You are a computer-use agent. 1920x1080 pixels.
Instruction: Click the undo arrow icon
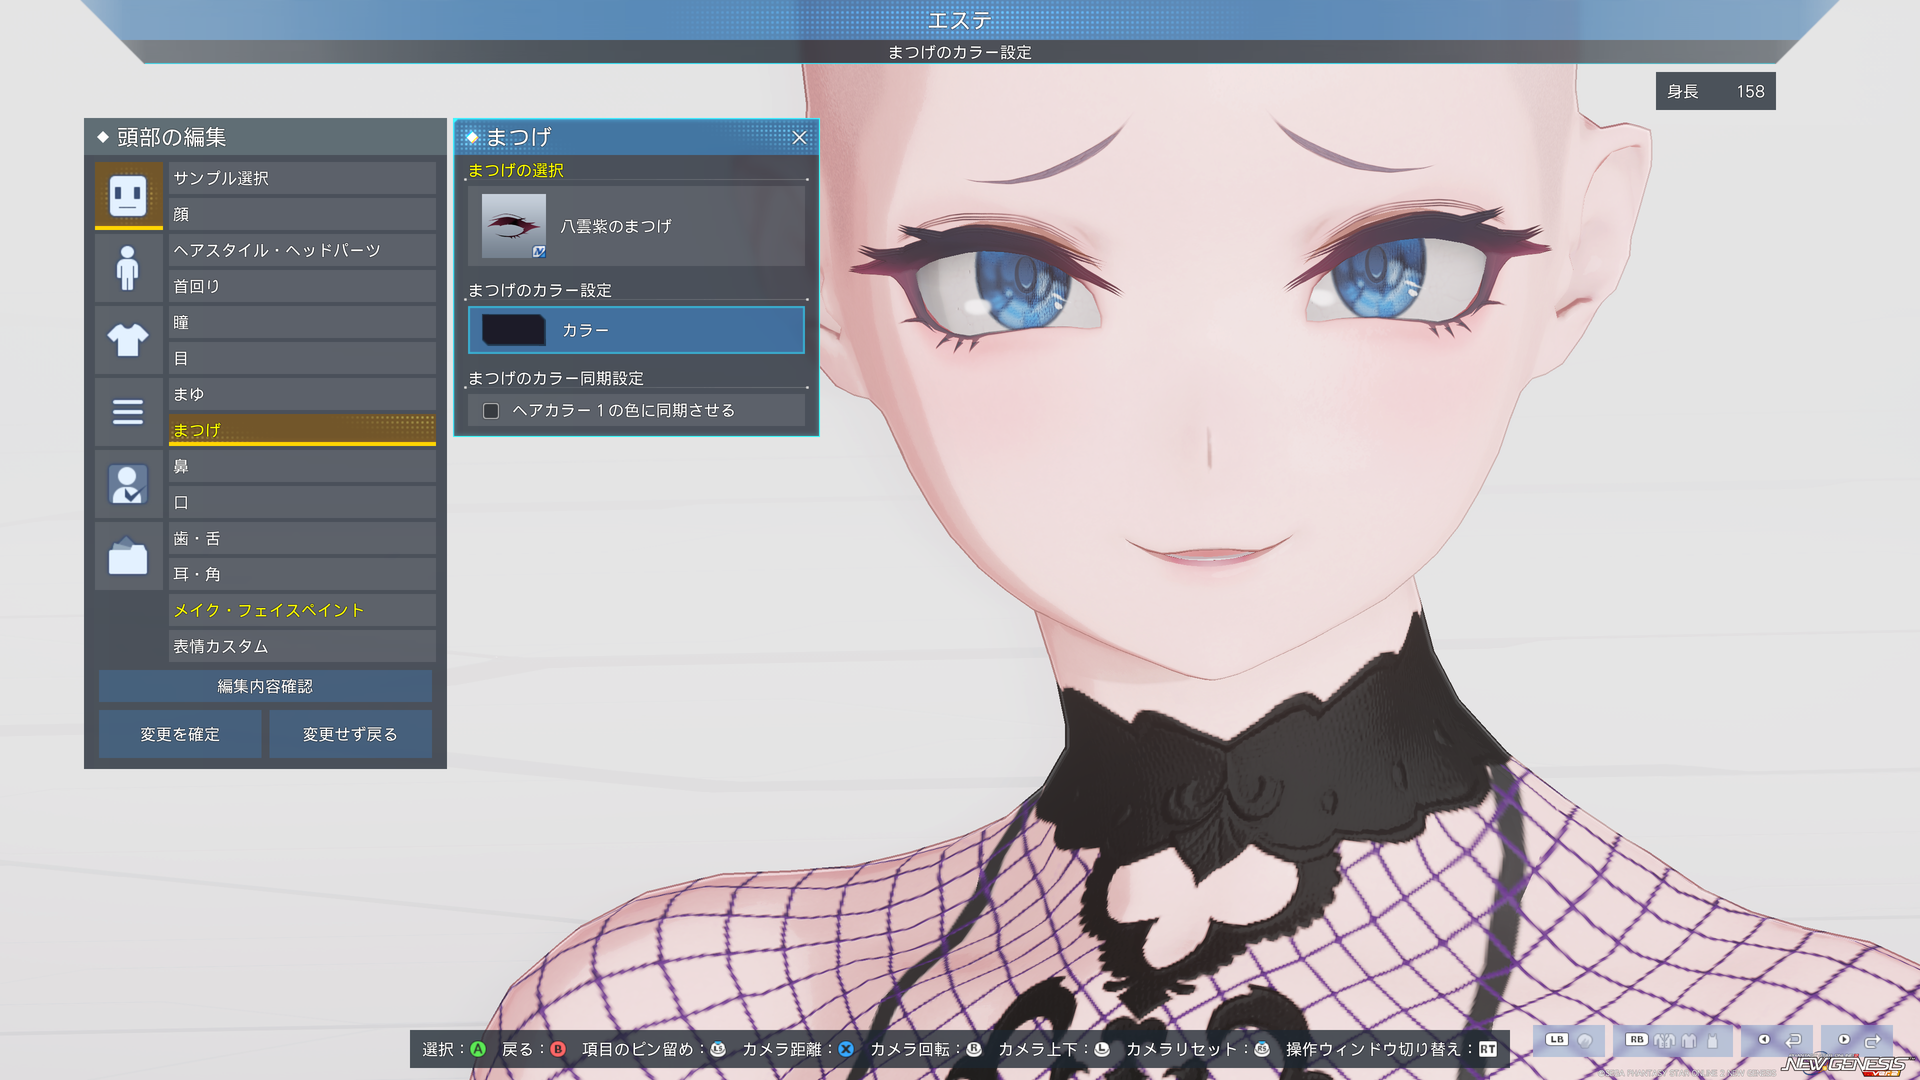click(x=1793, y=1041)
